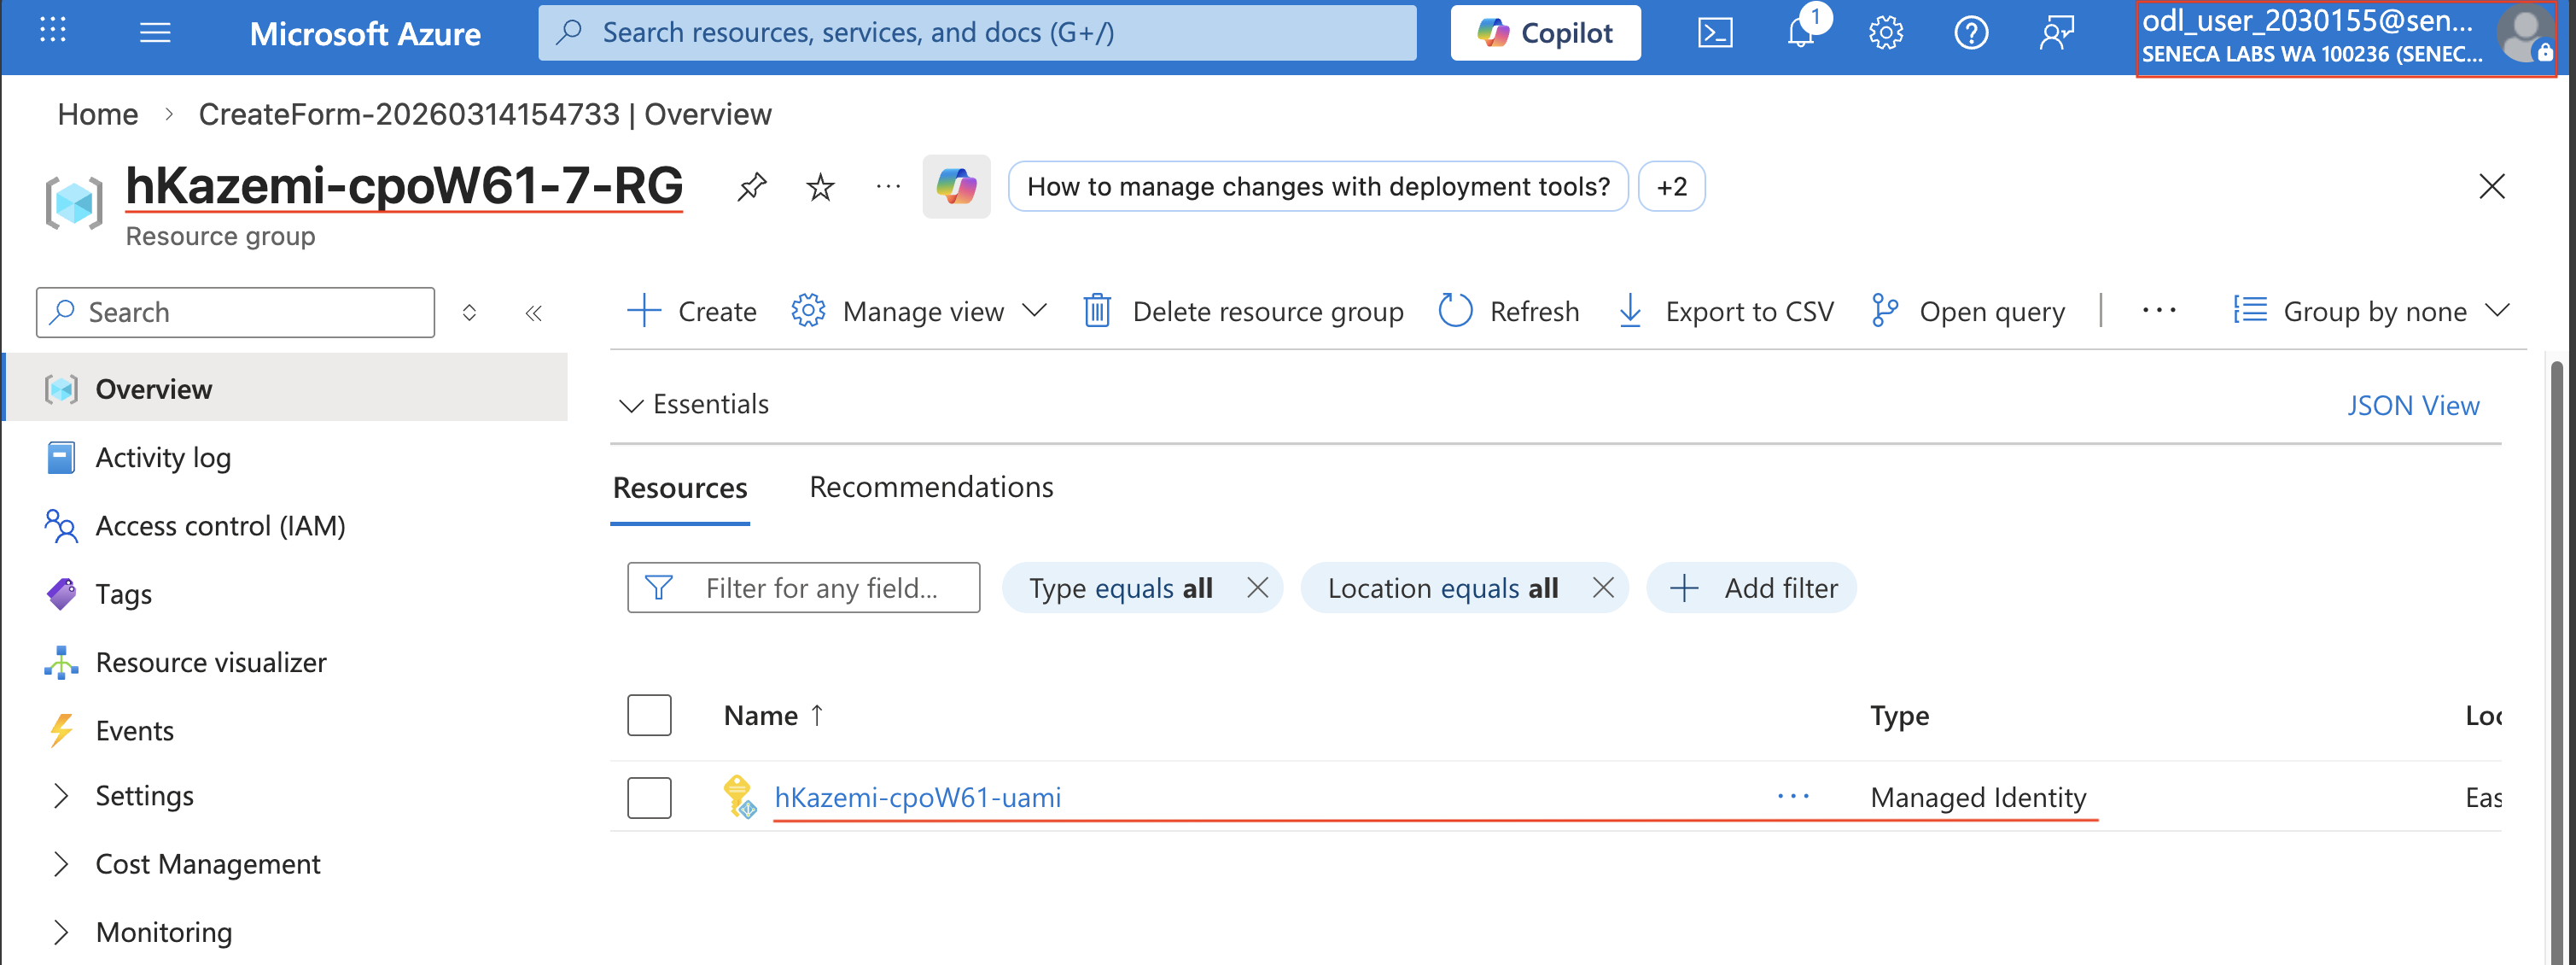The image size is (2576, 965).
Task: Focus the left menu Search box
Action: (x=235, y=313)
